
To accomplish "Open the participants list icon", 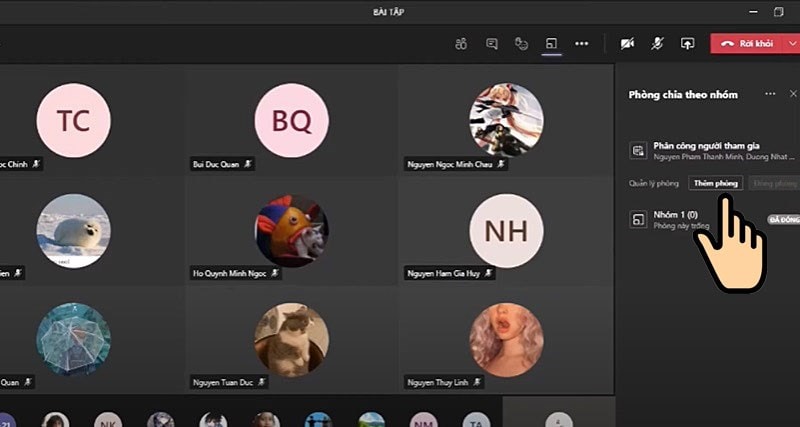I will 461,44.
